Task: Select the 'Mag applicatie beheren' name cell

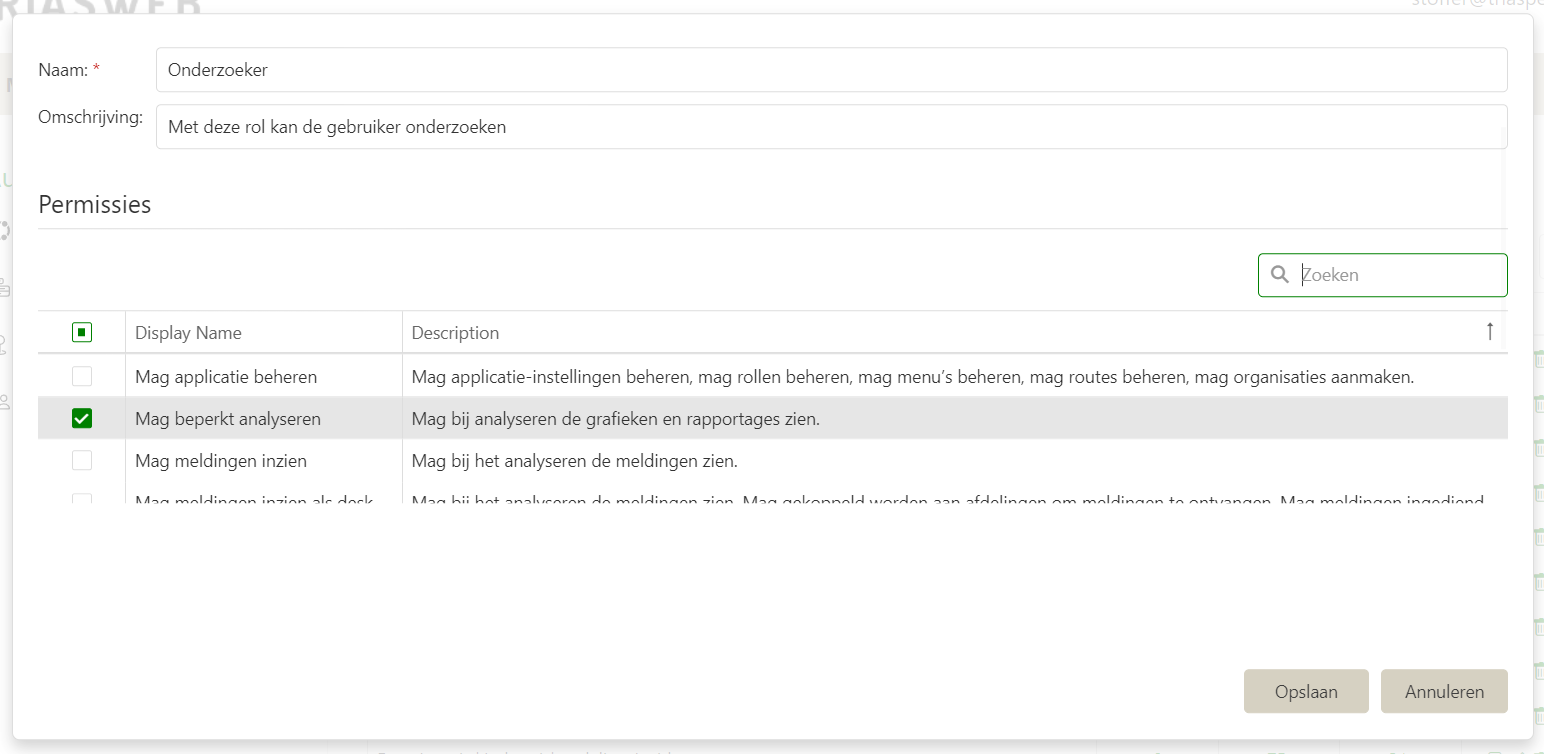Action: (226, 377)
